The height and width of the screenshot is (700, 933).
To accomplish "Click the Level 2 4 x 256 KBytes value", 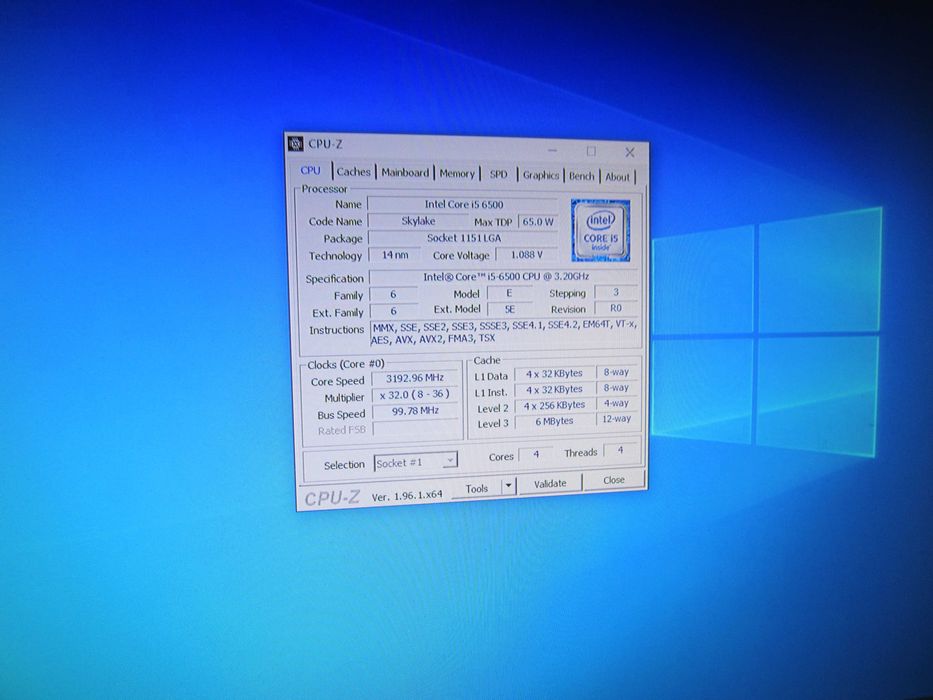I will [x=554, y=405].
